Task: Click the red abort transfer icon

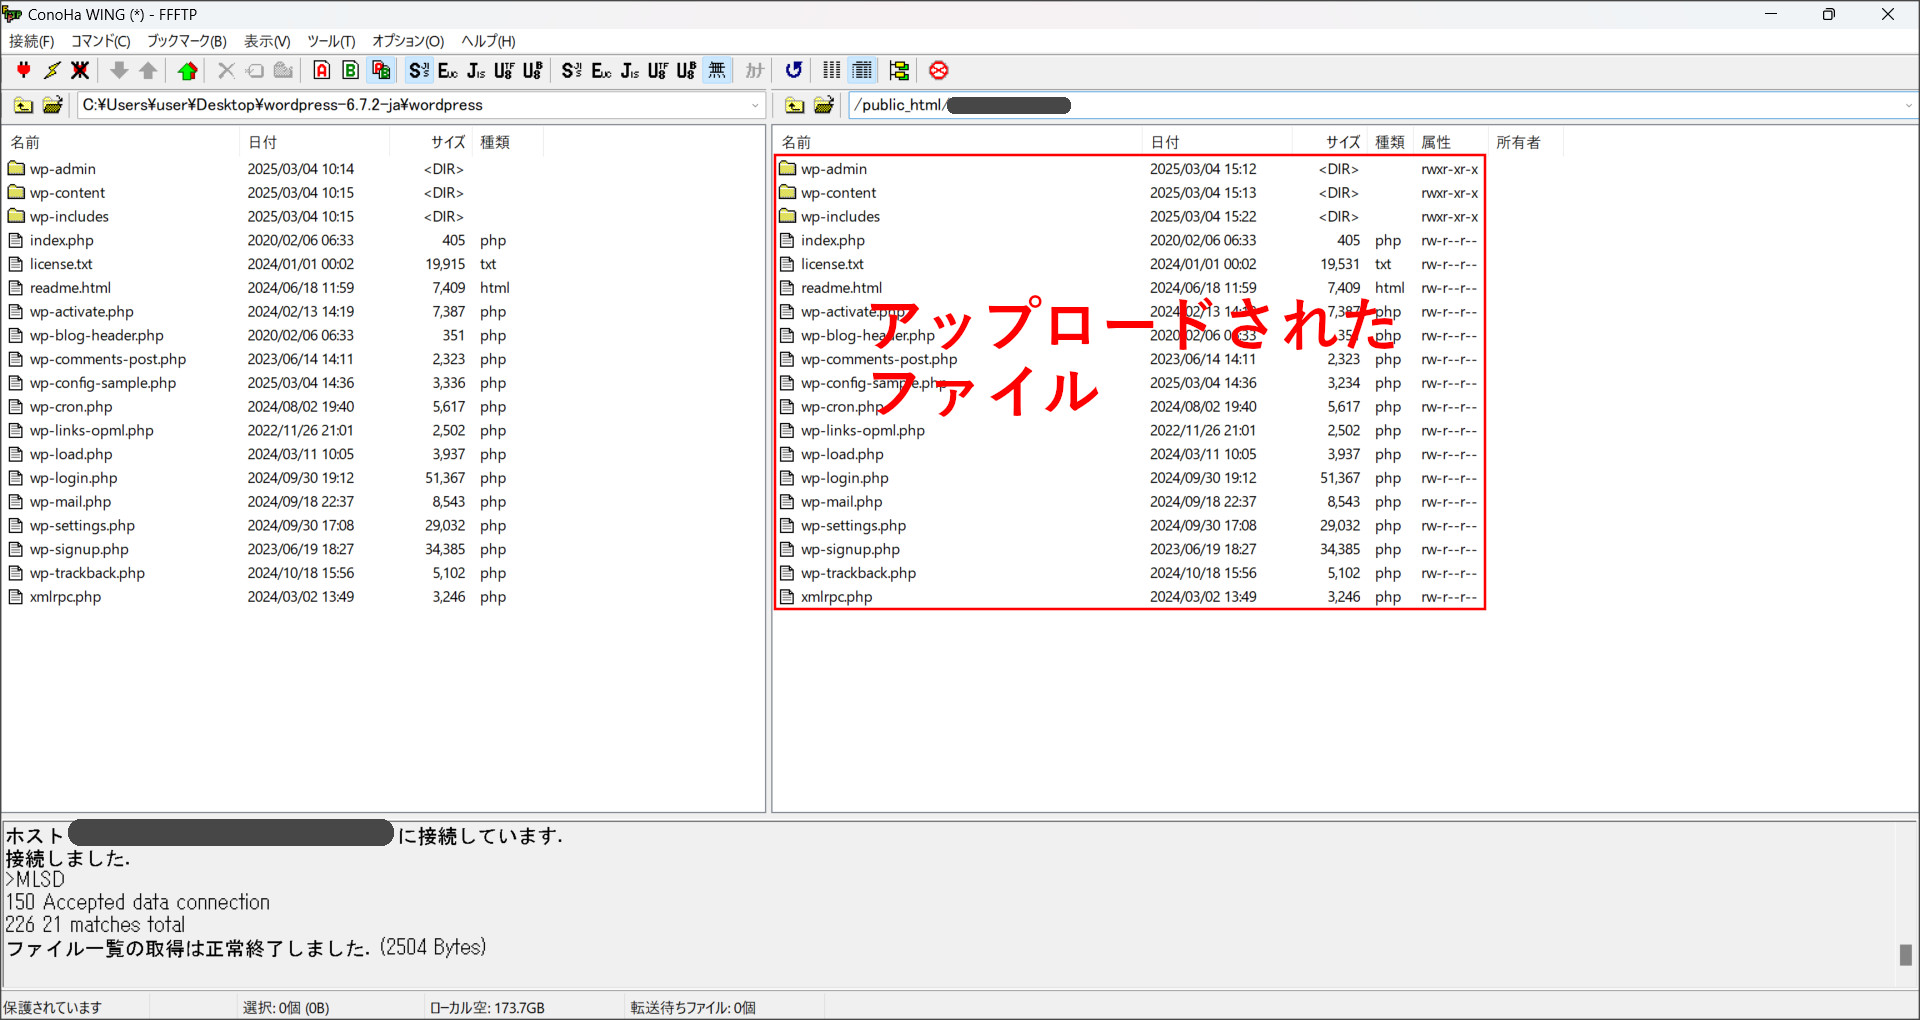Action: 938,70
